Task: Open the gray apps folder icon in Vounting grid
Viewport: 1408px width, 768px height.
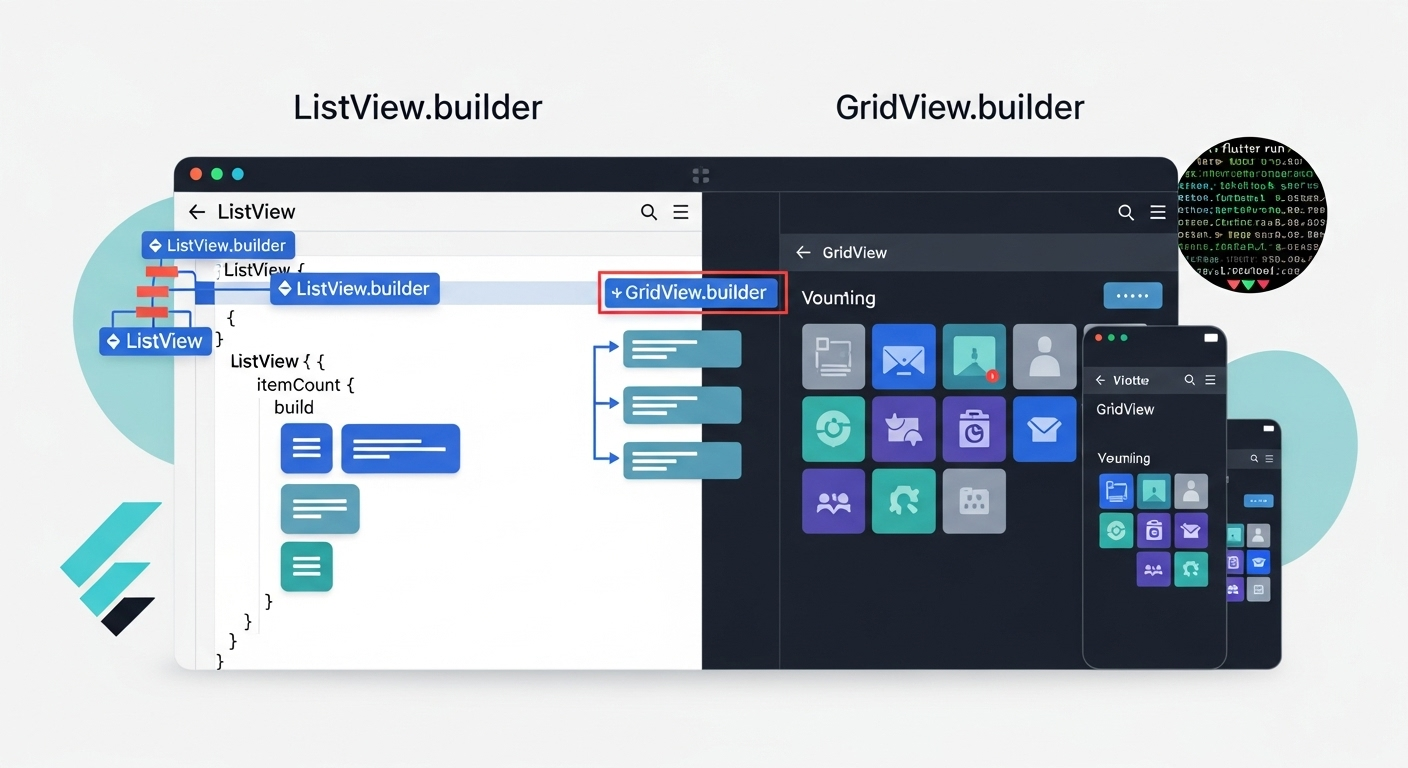Action: tap(974, 501)
